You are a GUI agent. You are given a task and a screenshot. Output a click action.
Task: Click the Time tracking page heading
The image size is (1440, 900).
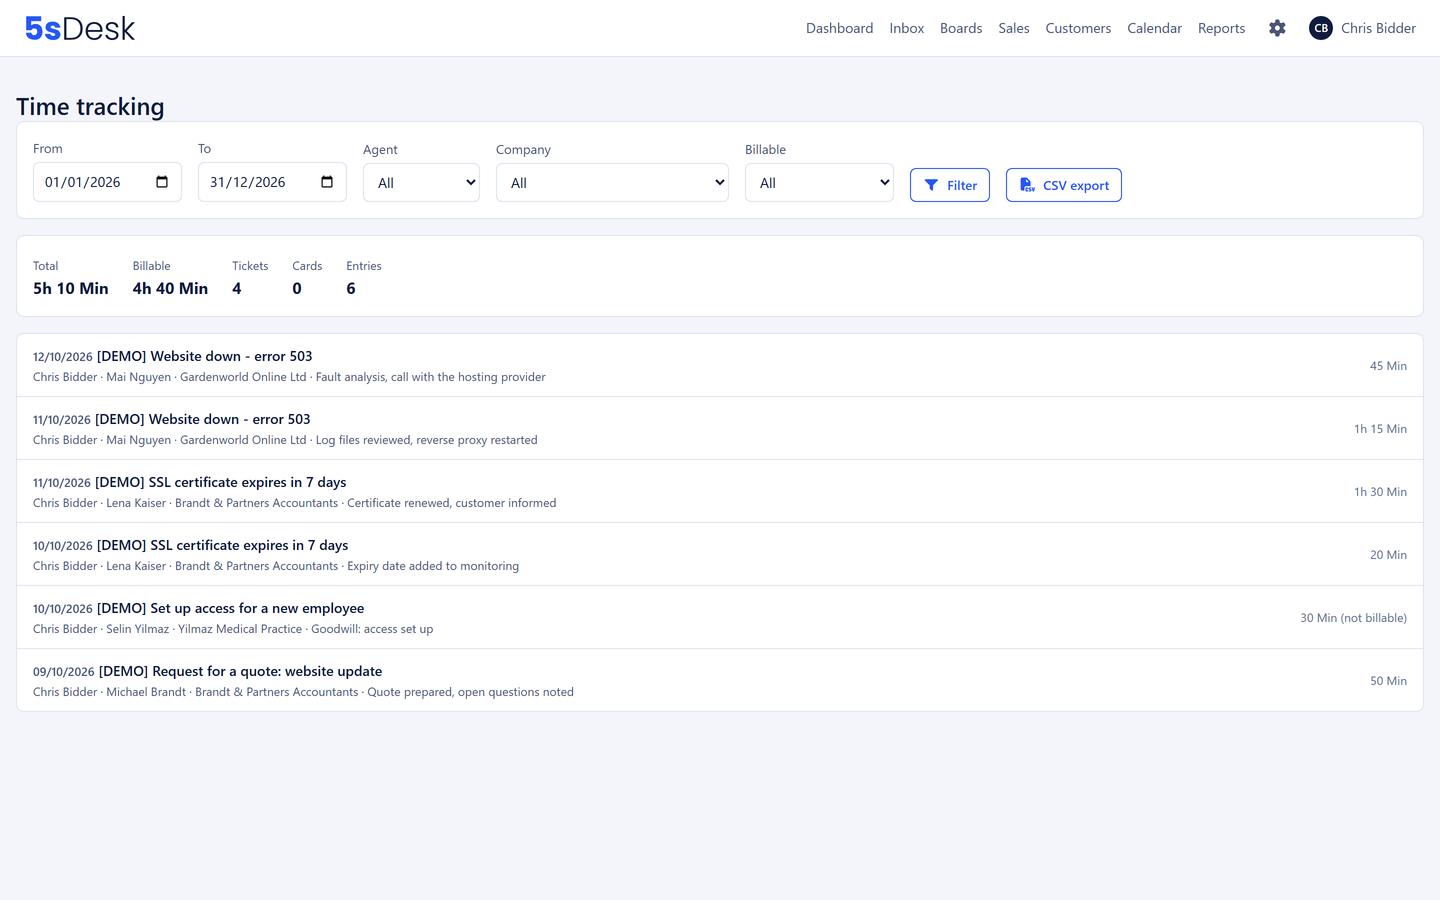(x=90, y=107)
